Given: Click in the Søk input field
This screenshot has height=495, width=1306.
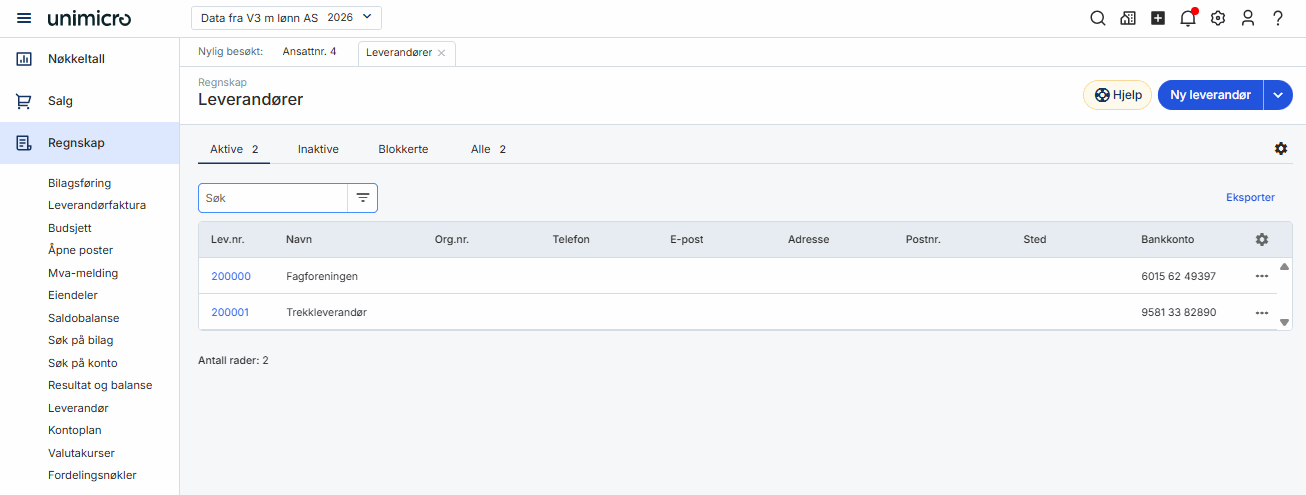Looking at the screenshot, I should pos(272,198).
